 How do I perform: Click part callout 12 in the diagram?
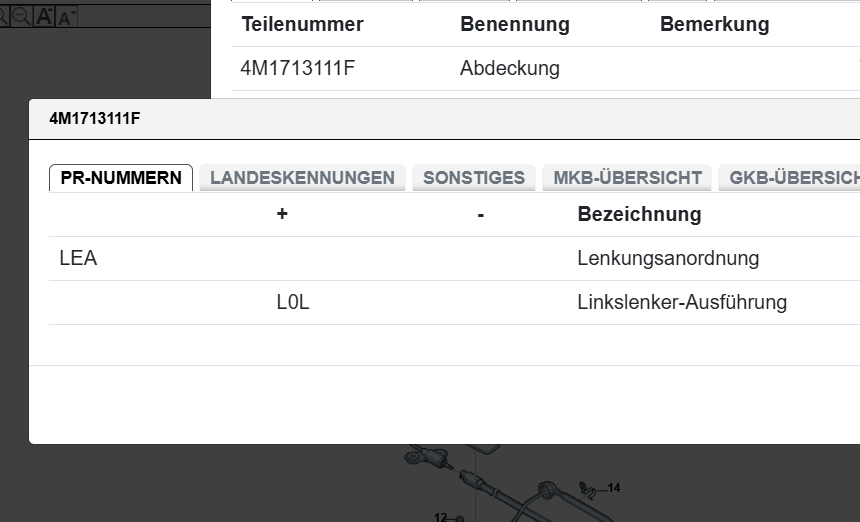pyautogui.click(x=441, y=518)
